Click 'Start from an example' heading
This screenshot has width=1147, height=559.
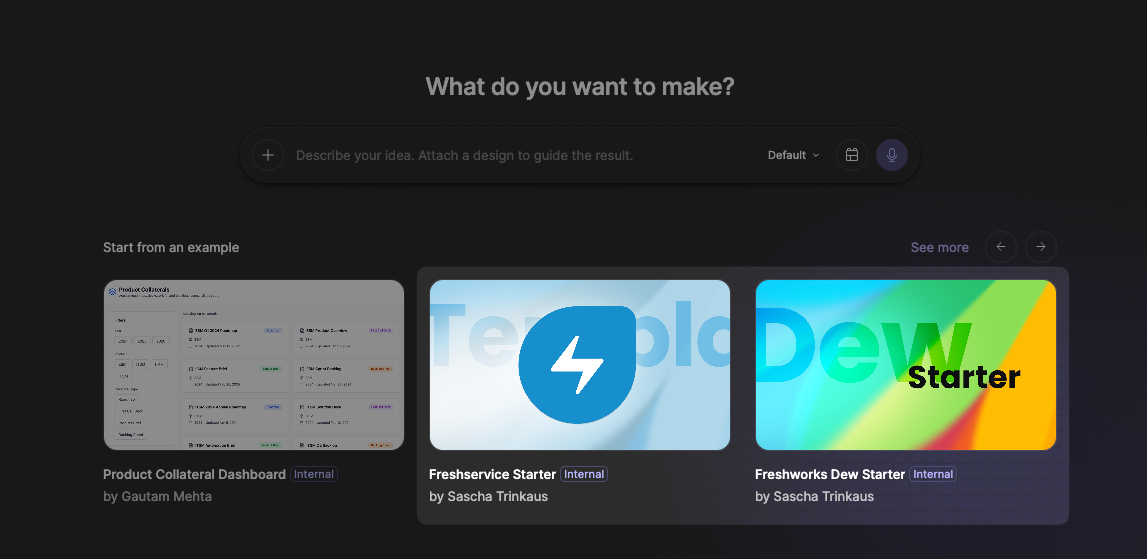[171, 247]
